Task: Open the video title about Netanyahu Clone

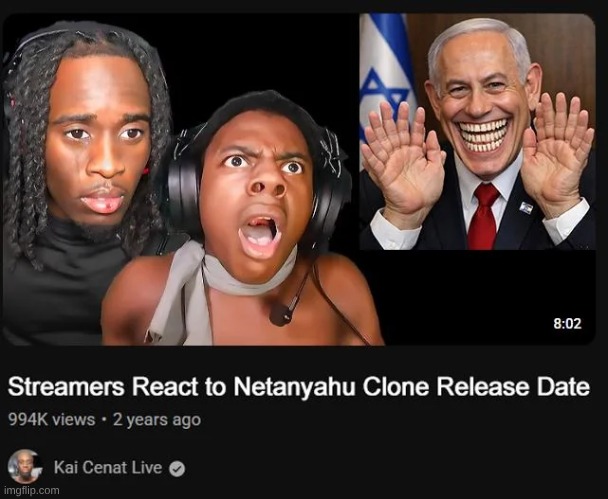Action: coord(299,387)
